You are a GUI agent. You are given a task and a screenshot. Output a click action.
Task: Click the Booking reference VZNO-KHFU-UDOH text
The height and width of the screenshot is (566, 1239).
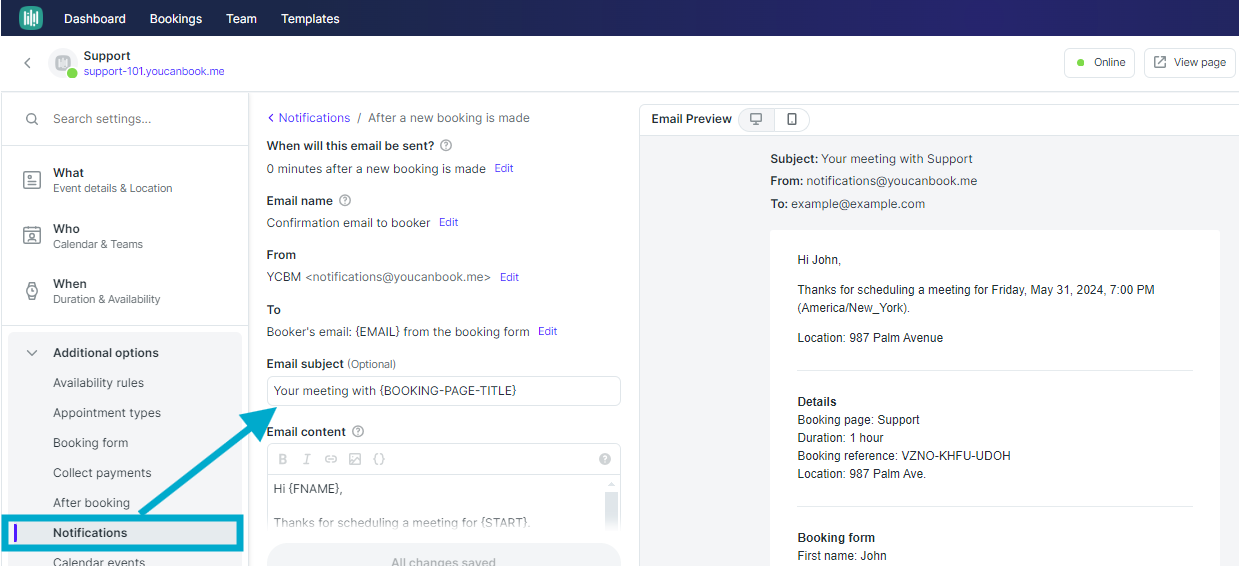pyautogui.click(x=904, y=456)
